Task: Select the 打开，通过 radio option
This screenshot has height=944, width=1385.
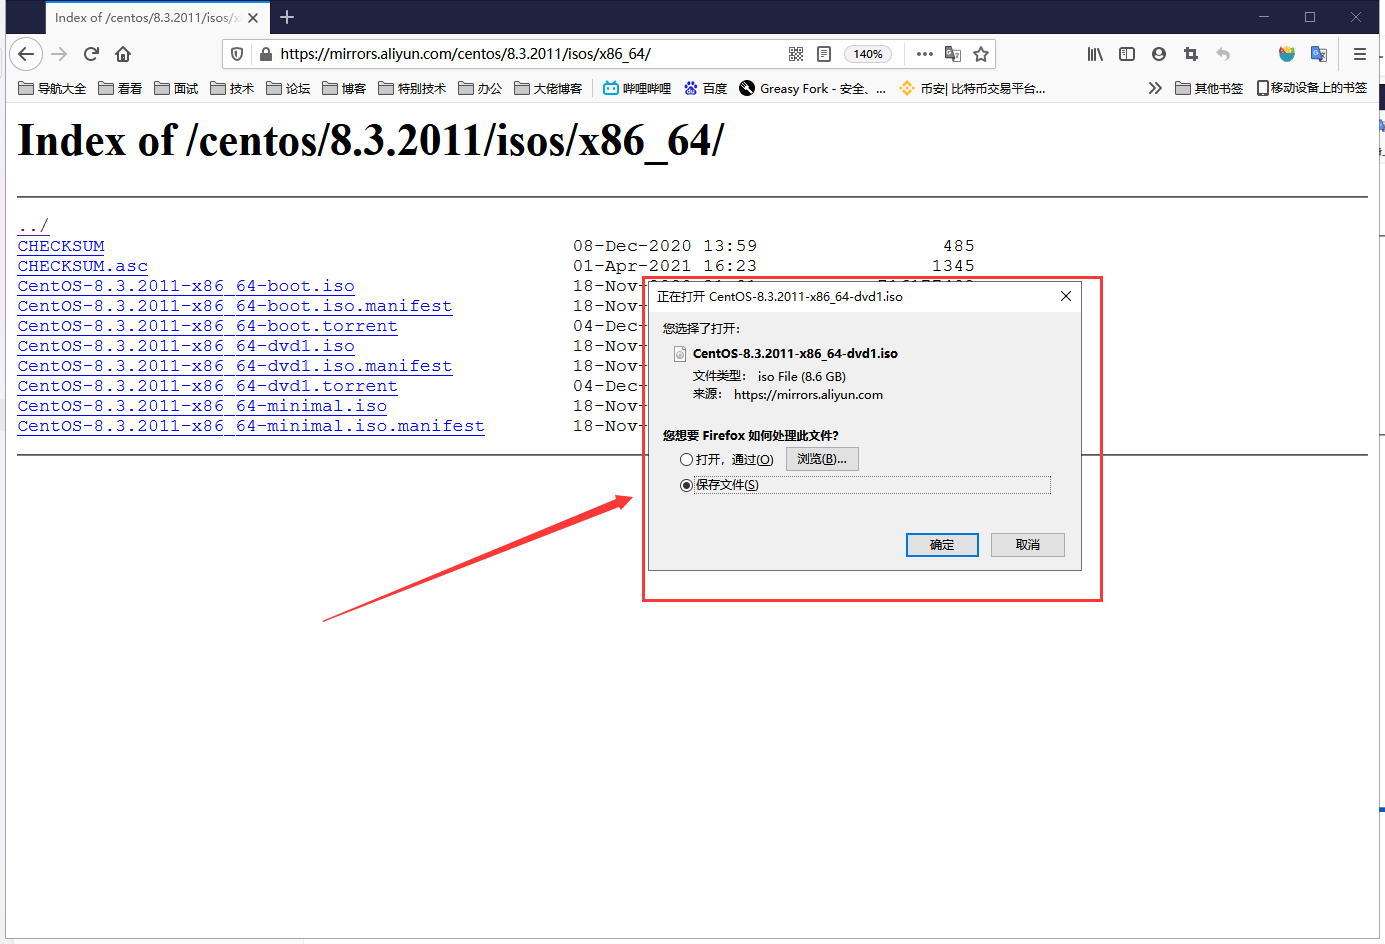Action: coord(686,460)
